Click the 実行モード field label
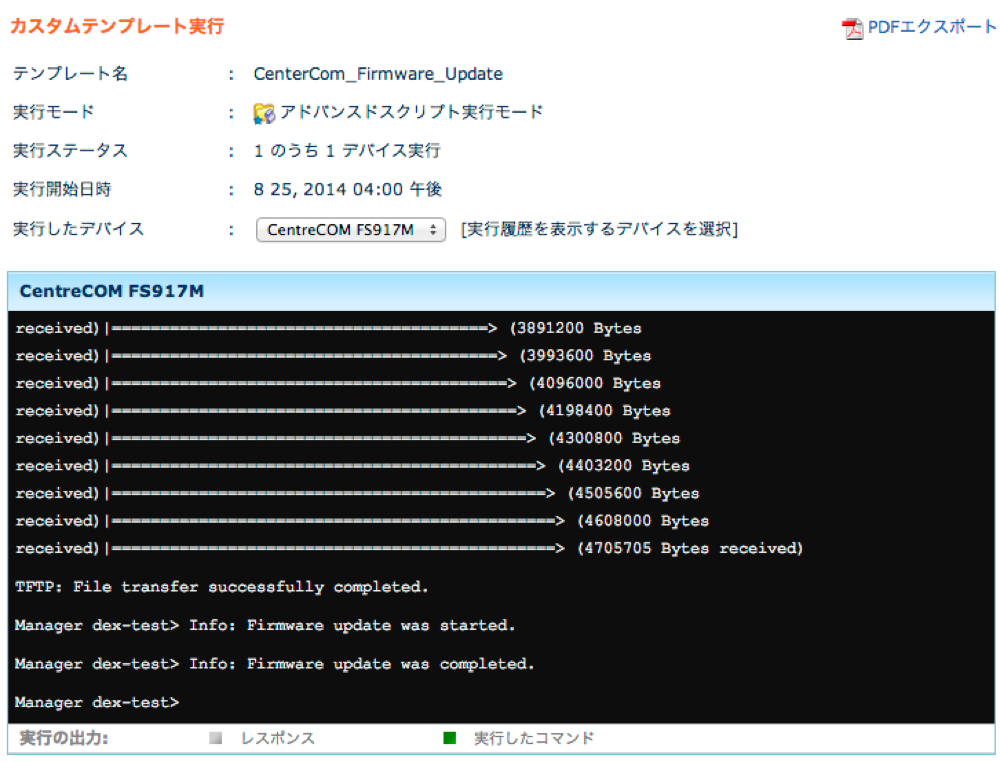 click(54, 112)
